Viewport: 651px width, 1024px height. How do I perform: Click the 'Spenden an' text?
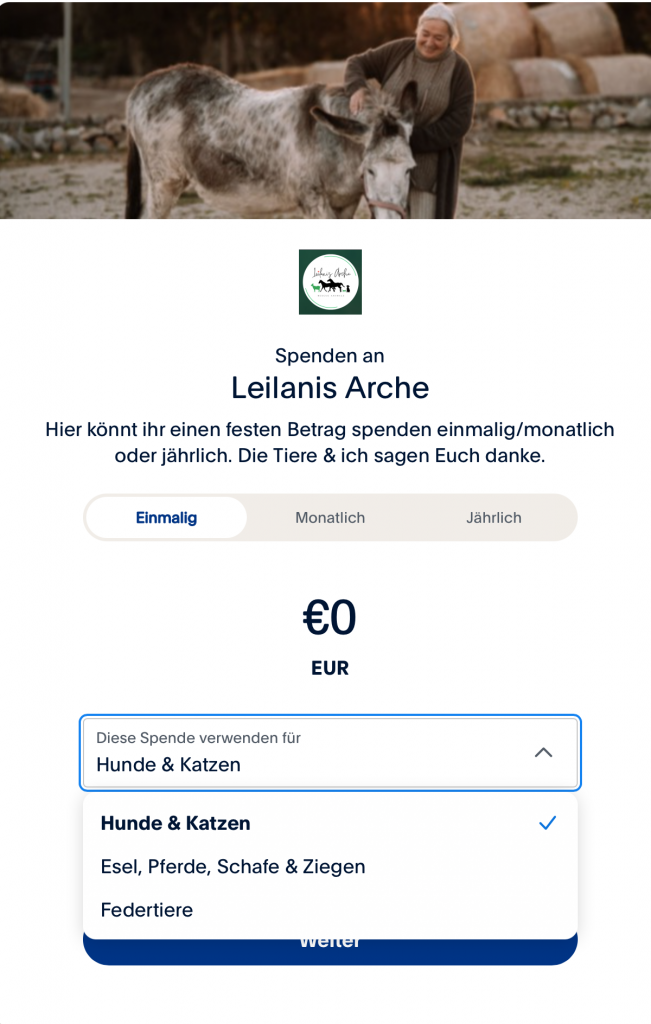pos(330,356)
